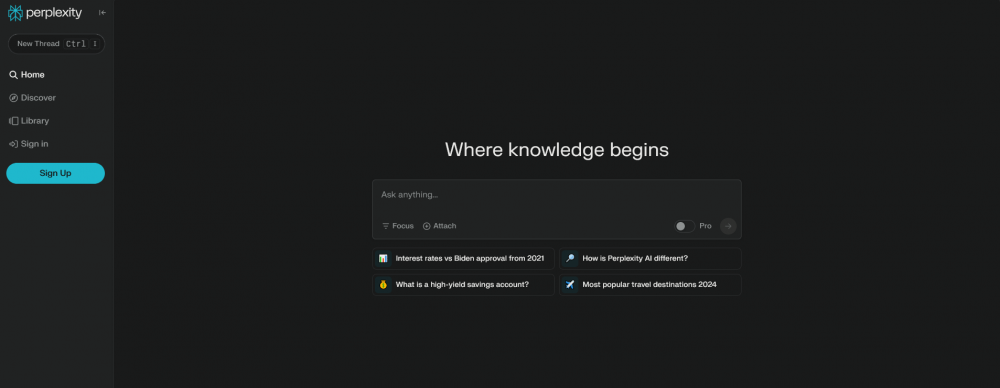Click the airplane emoji icon
The width and height of the screenshot is (1000, 388).
click(570, 285)
